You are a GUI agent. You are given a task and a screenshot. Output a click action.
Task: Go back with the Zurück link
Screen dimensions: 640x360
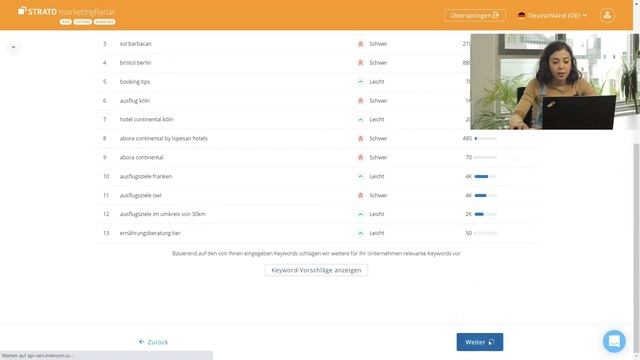pos(153,342)
